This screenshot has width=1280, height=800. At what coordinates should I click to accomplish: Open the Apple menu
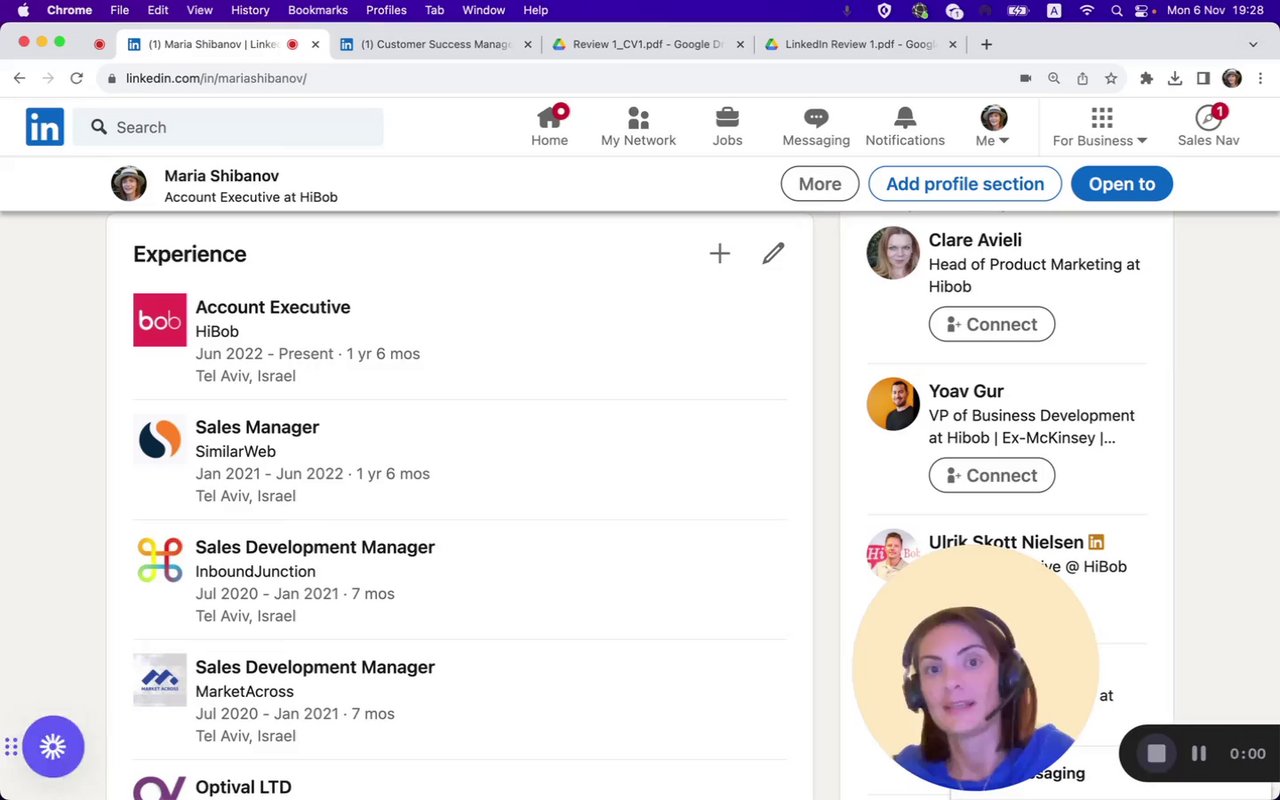(x=23, y=10)
